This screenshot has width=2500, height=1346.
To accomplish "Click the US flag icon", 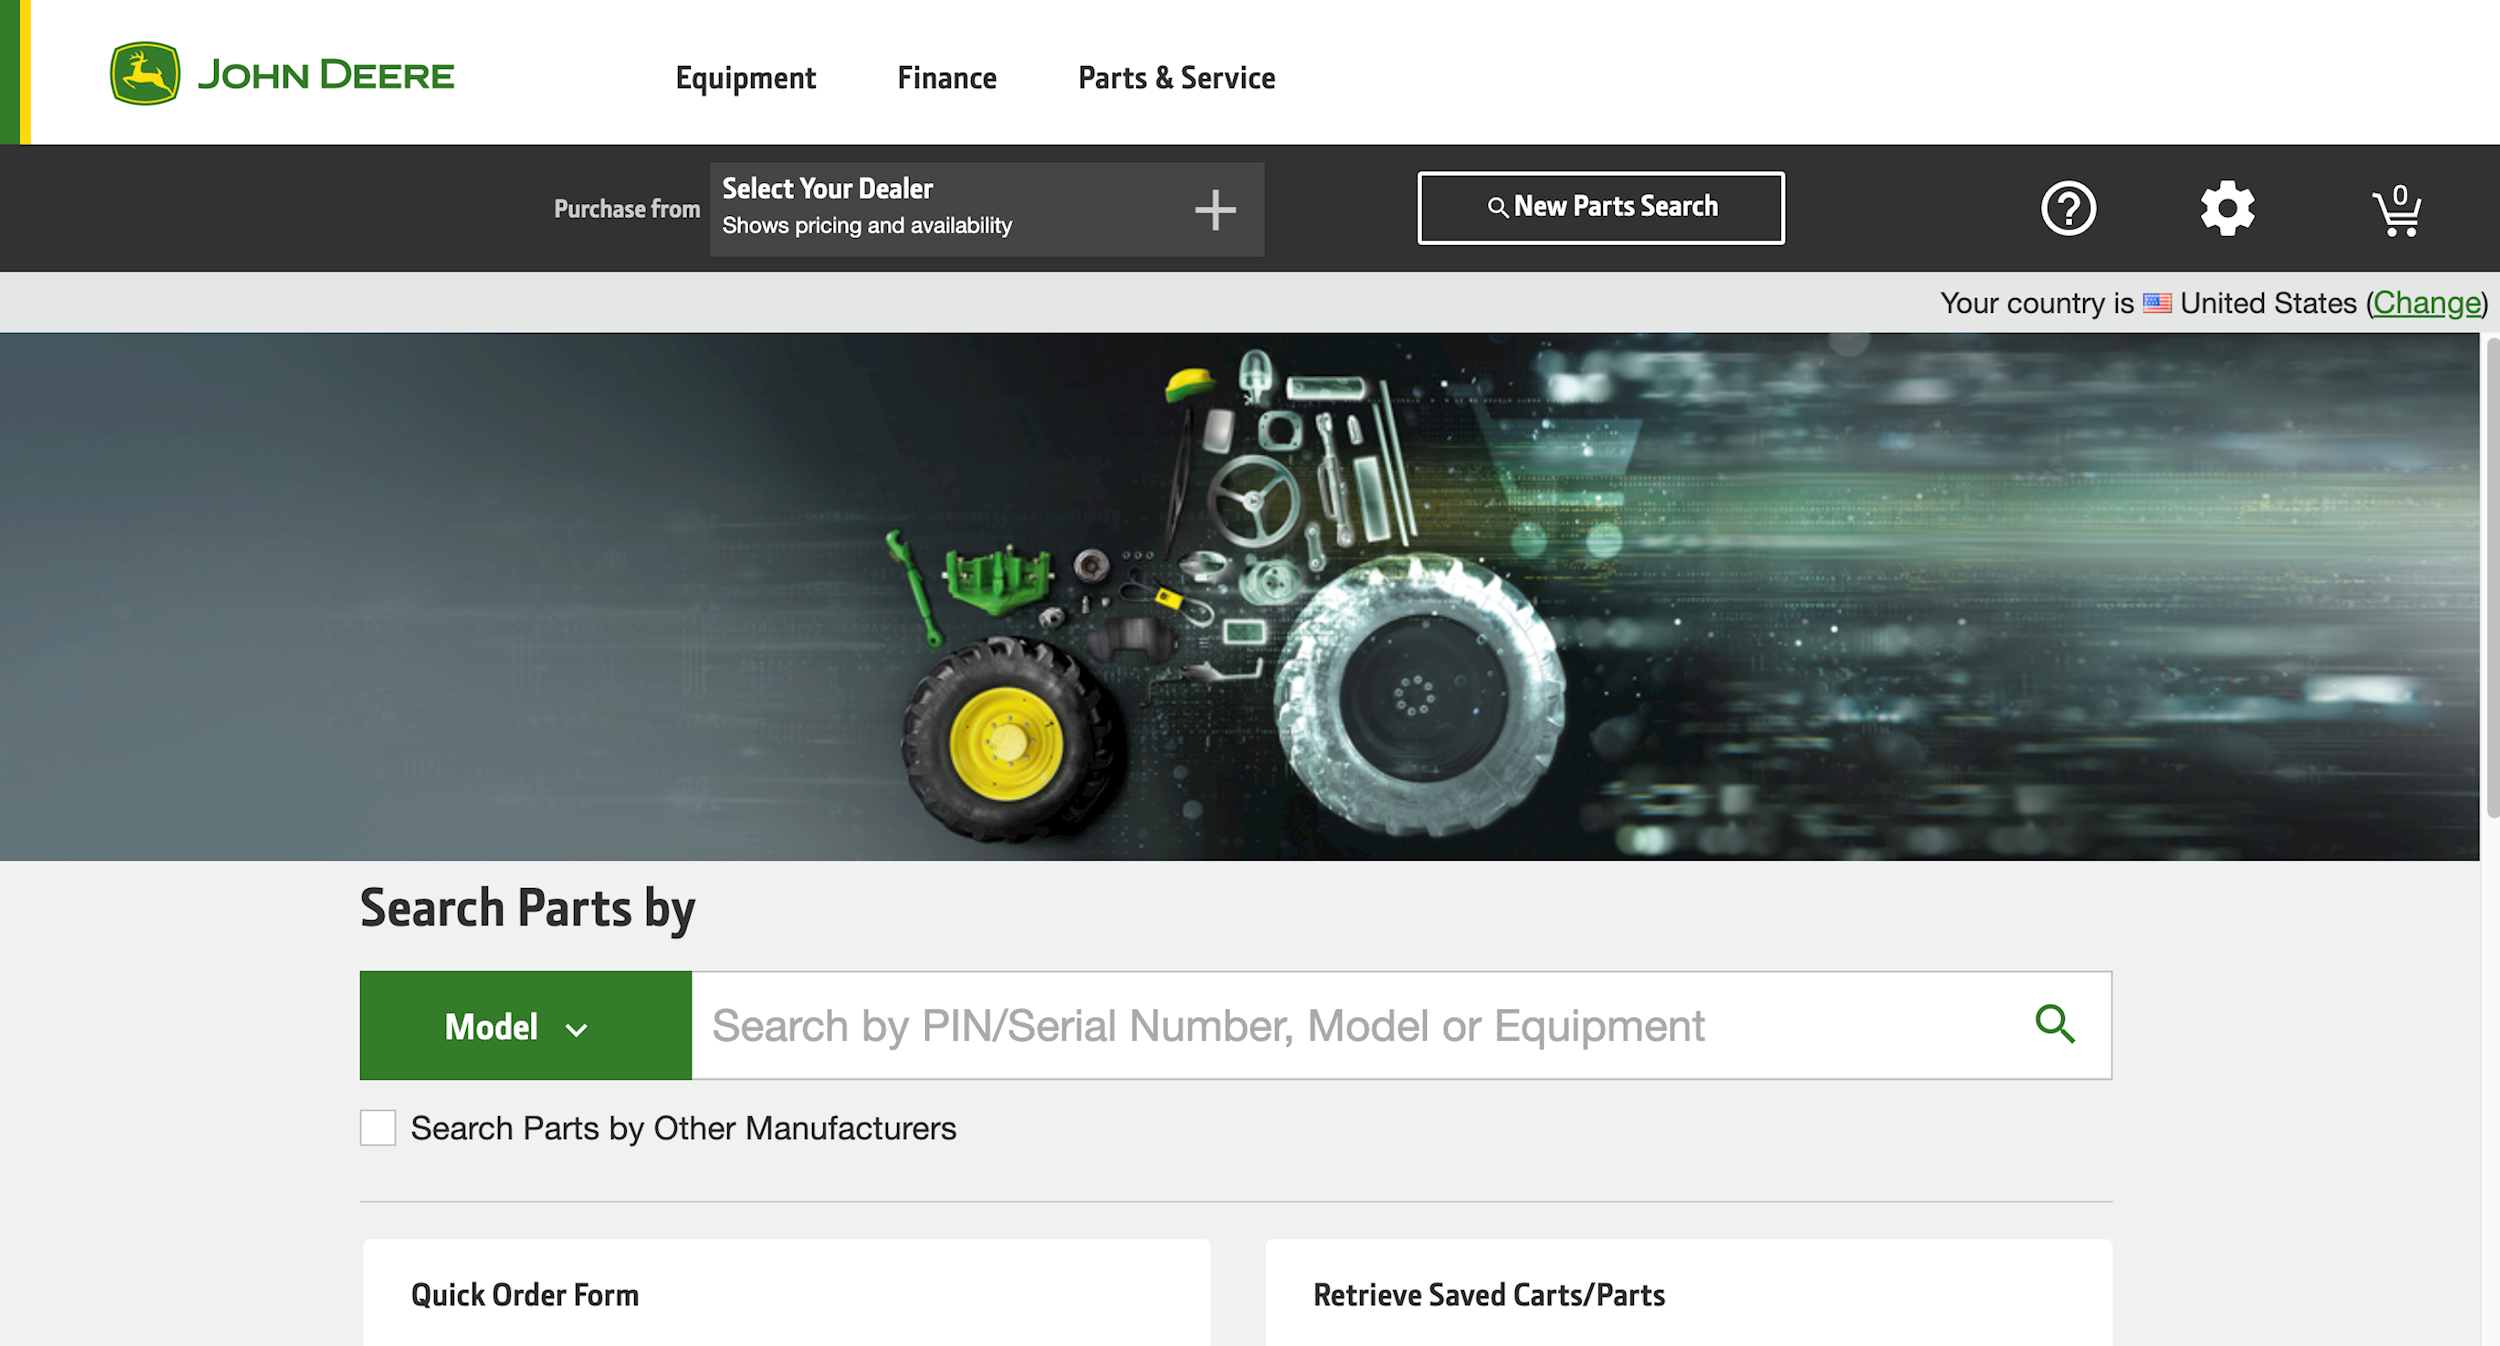I will point(2157,303).
